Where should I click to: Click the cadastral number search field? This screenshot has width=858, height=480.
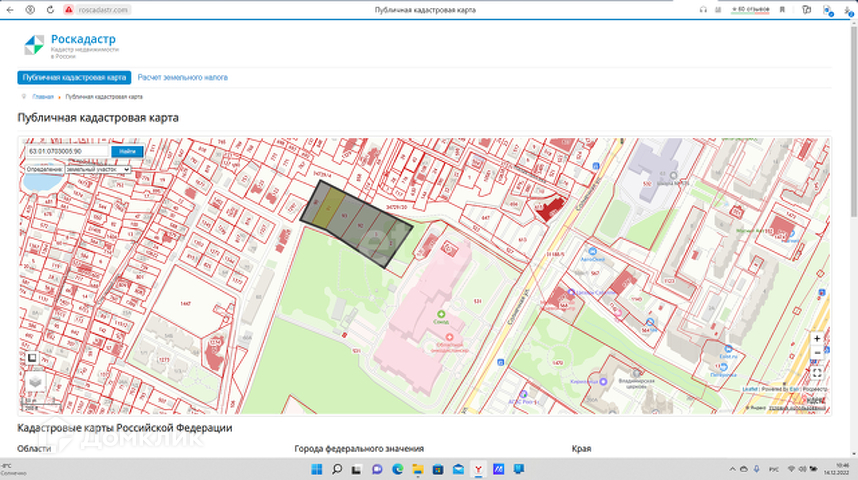pyautogui.click(x=66, y=151)
